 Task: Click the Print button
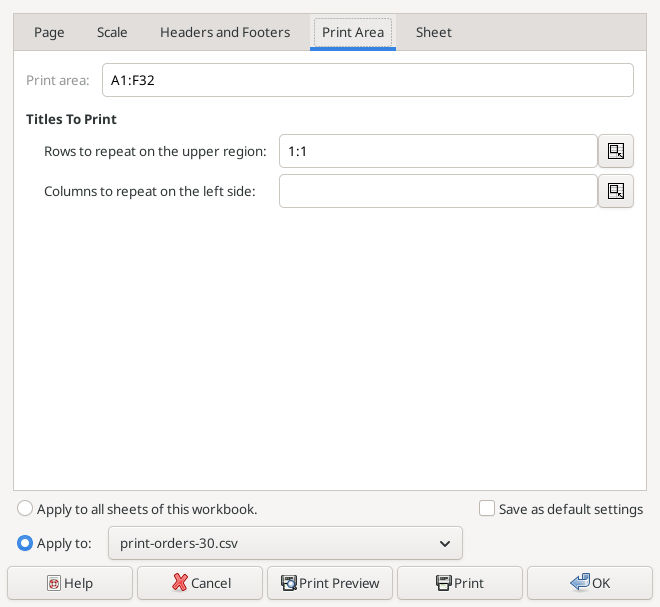tap(460, 583)
